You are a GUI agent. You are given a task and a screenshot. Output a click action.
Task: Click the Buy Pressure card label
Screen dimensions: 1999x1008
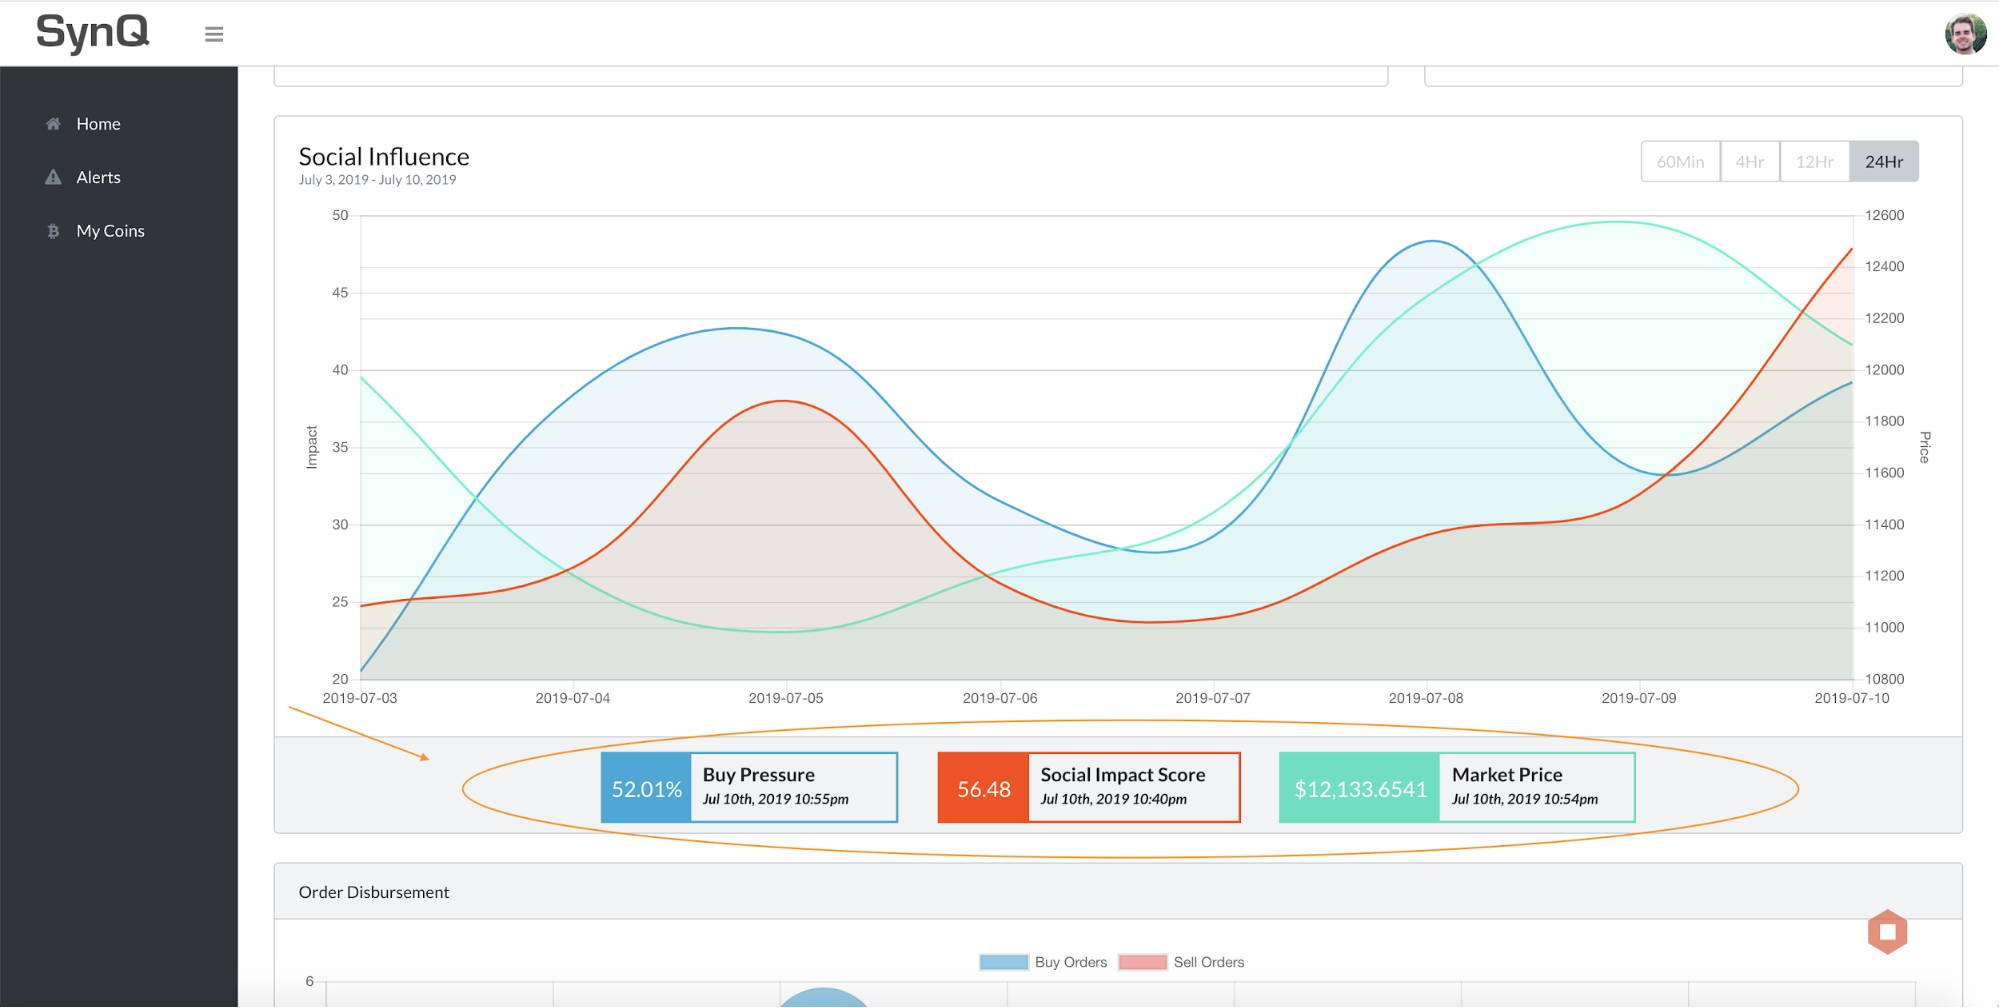758,775
